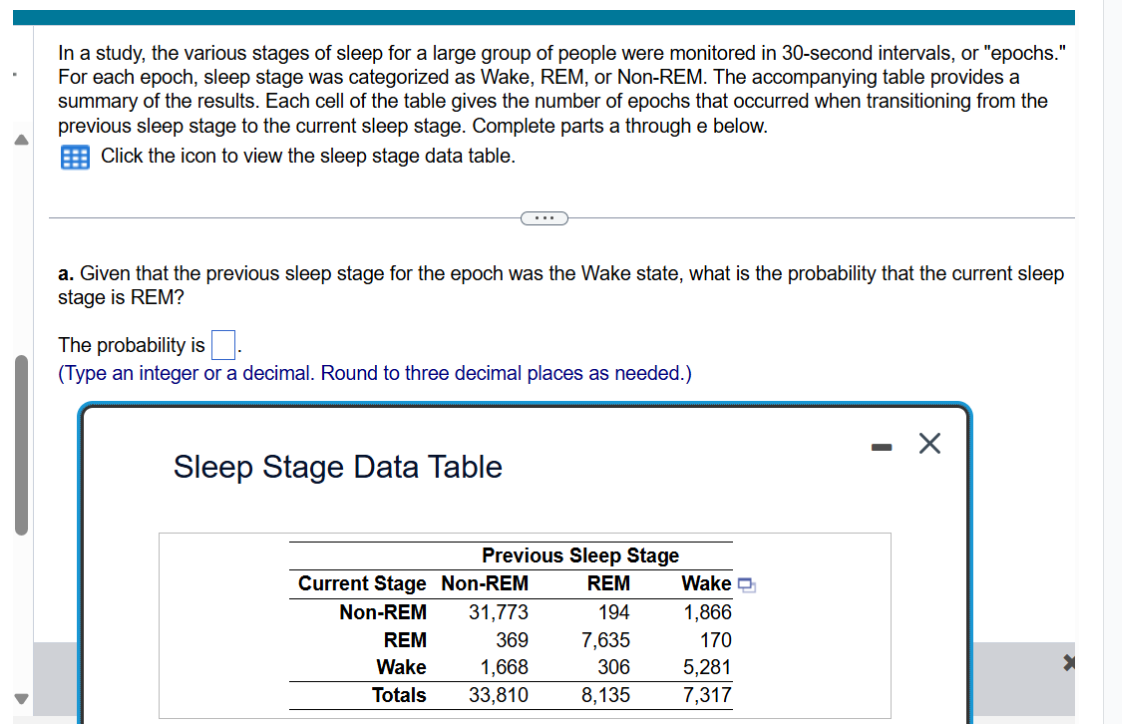Select the 369 cell in REM row

pos(512,640)
